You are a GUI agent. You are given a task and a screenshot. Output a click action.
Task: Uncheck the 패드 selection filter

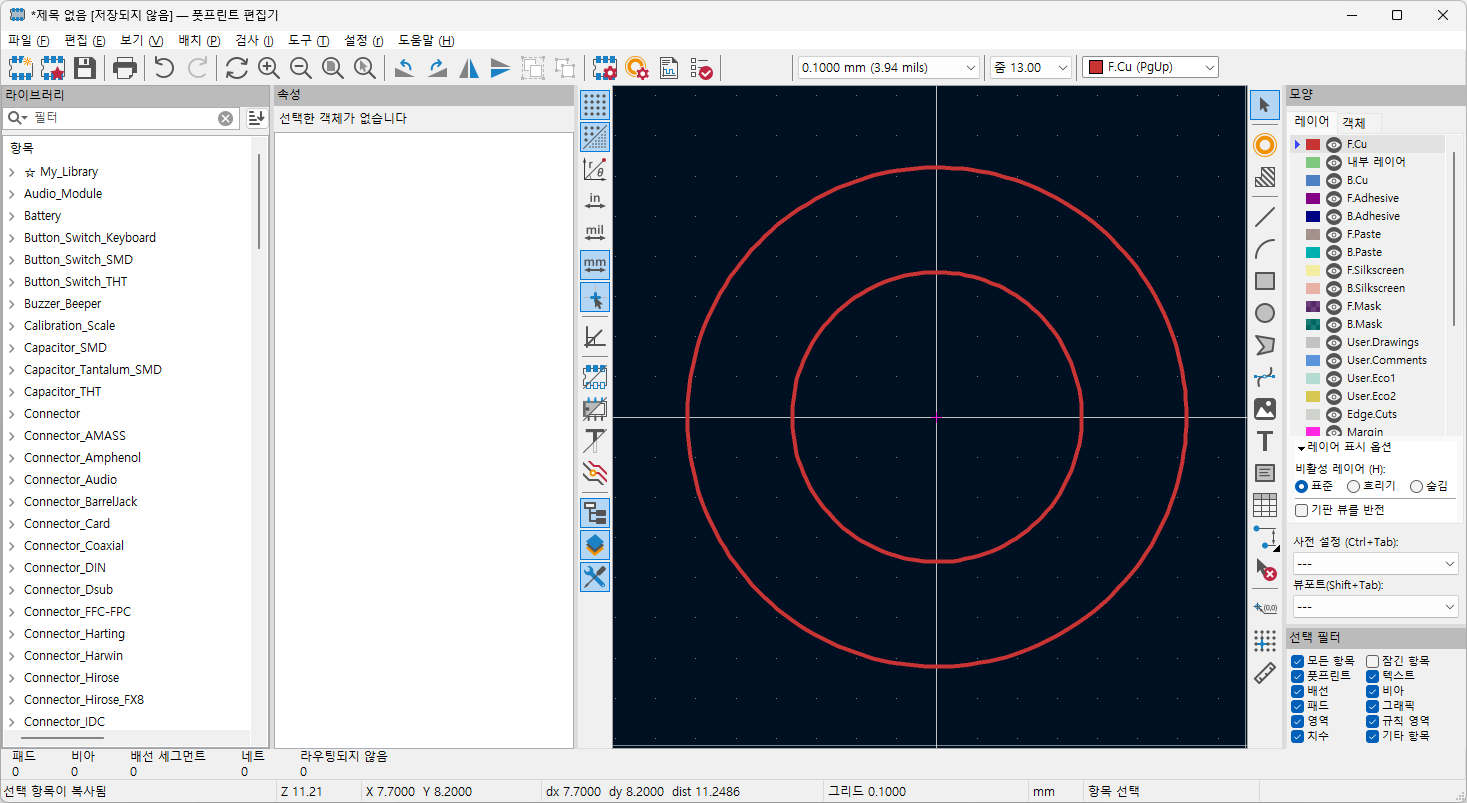pos(1297,706)
